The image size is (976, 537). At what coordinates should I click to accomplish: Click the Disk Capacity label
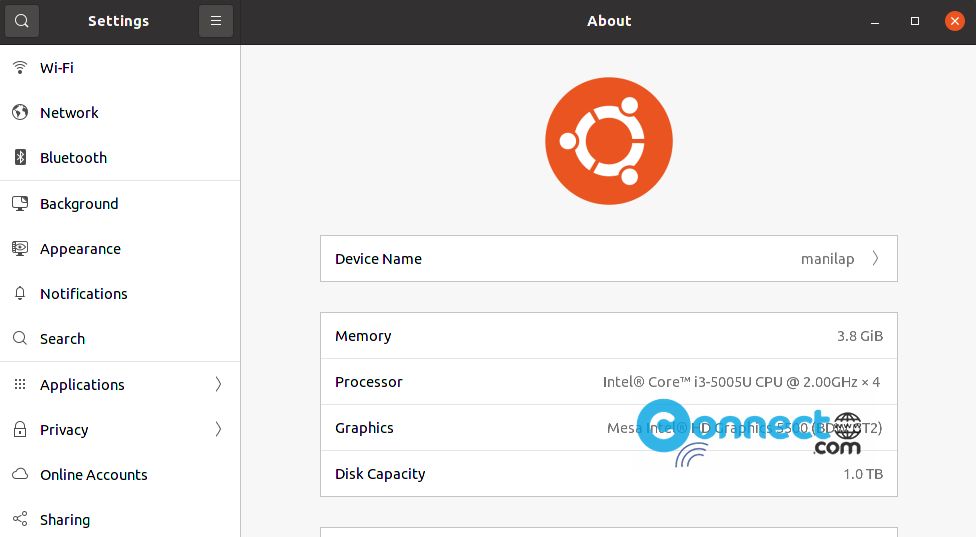click(x=380, y=474)
